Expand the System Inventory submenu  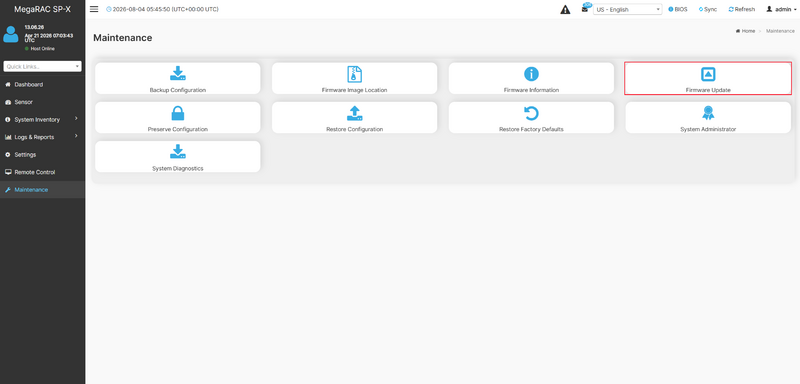(42, 119)
